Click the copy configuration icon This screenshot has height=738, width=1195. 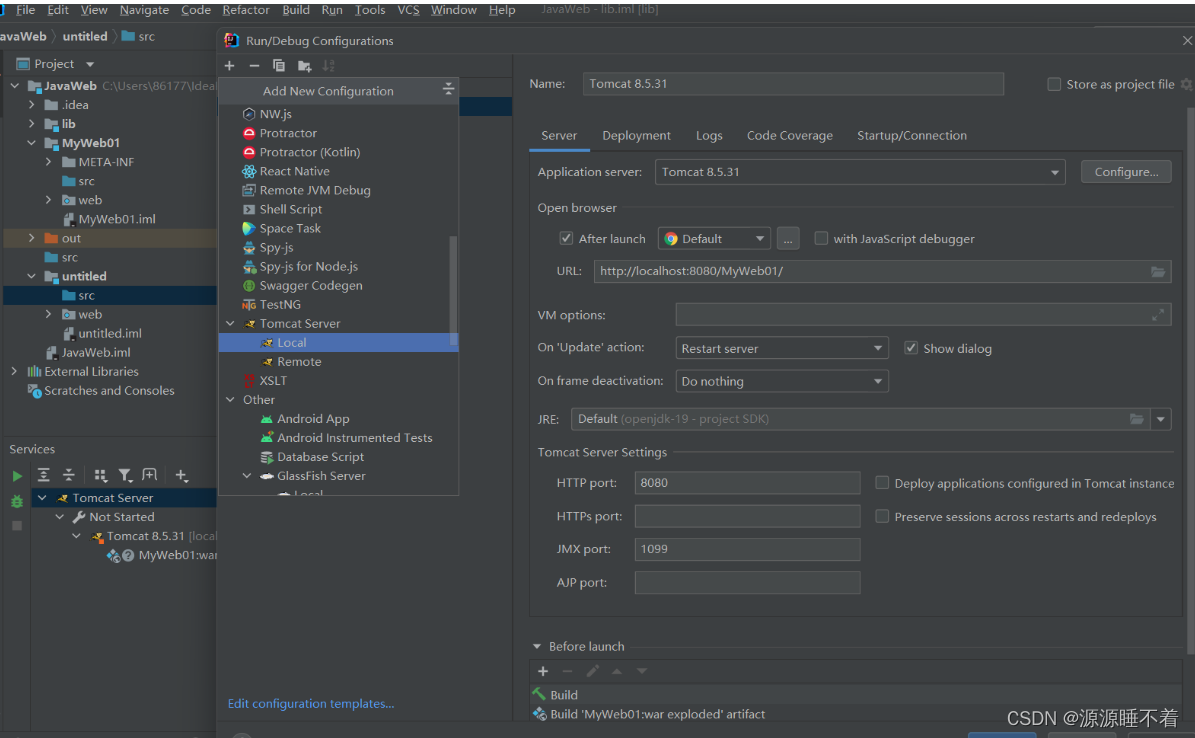click(279, 66)
